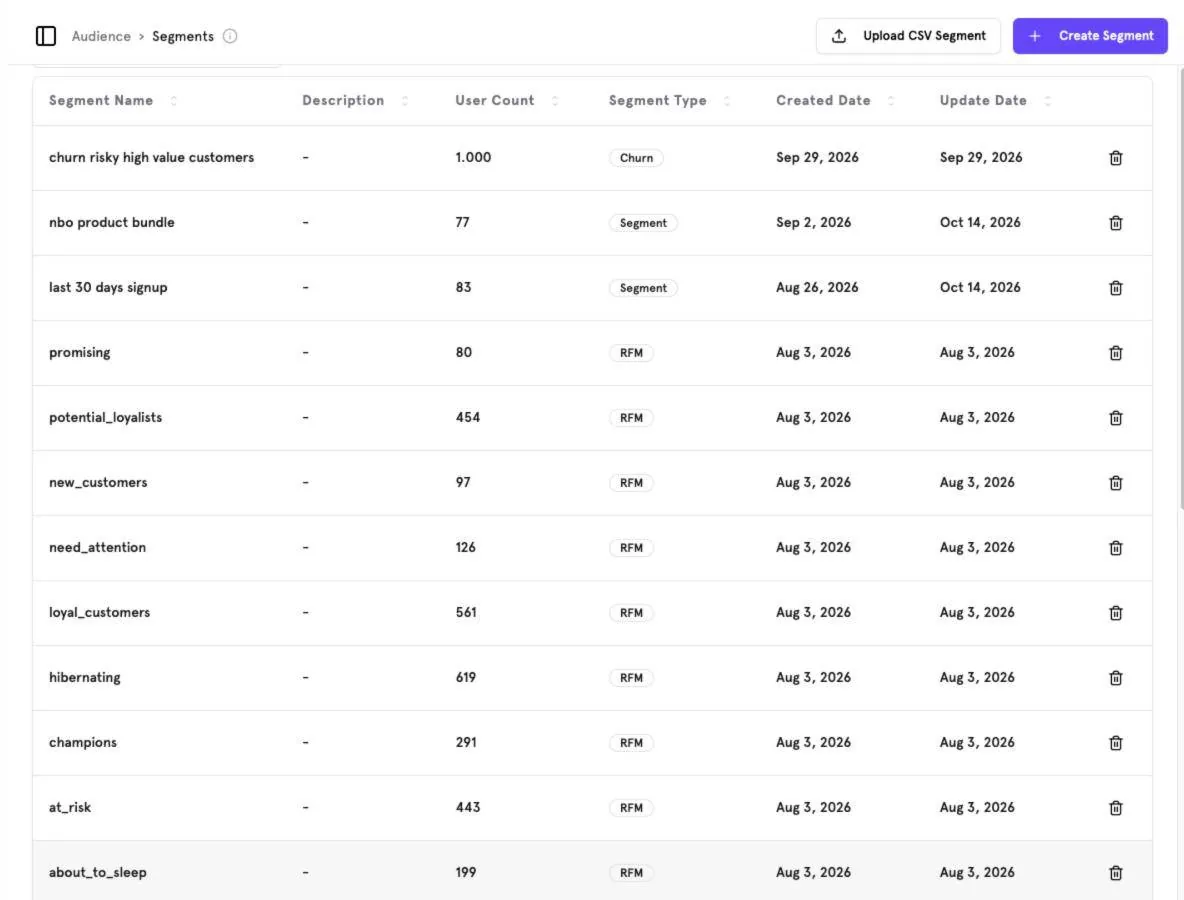Open the promising segment row
1184x900 pixels.
pos(592,353)
